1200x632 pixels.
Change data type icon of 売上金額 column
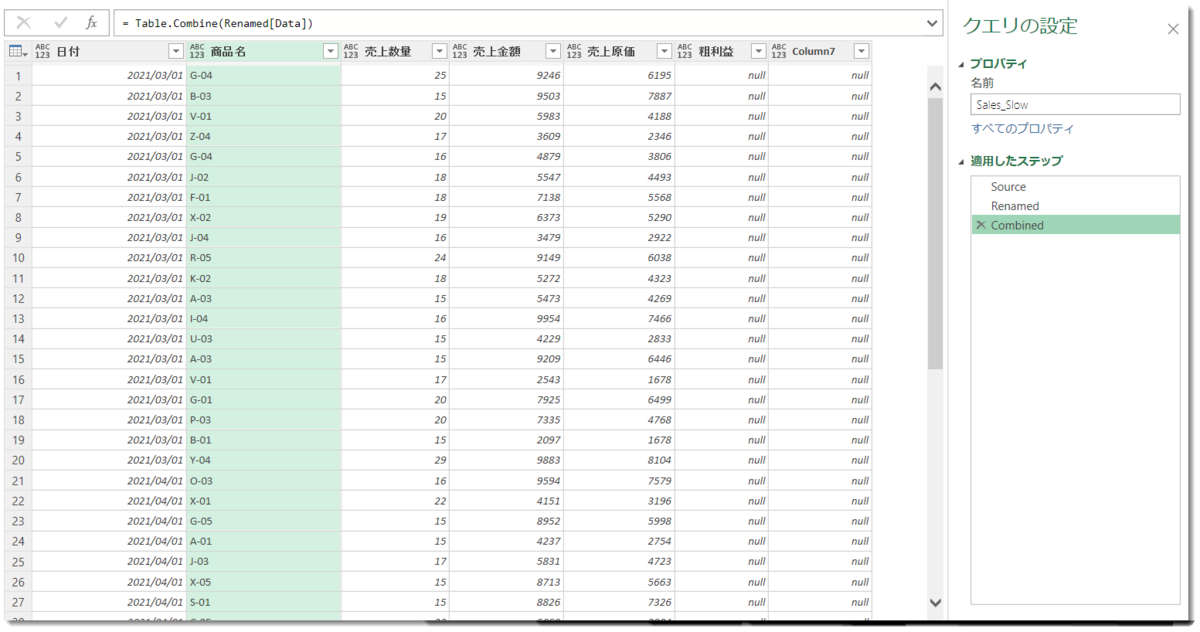pyautogui.click(x=460, y=51)
